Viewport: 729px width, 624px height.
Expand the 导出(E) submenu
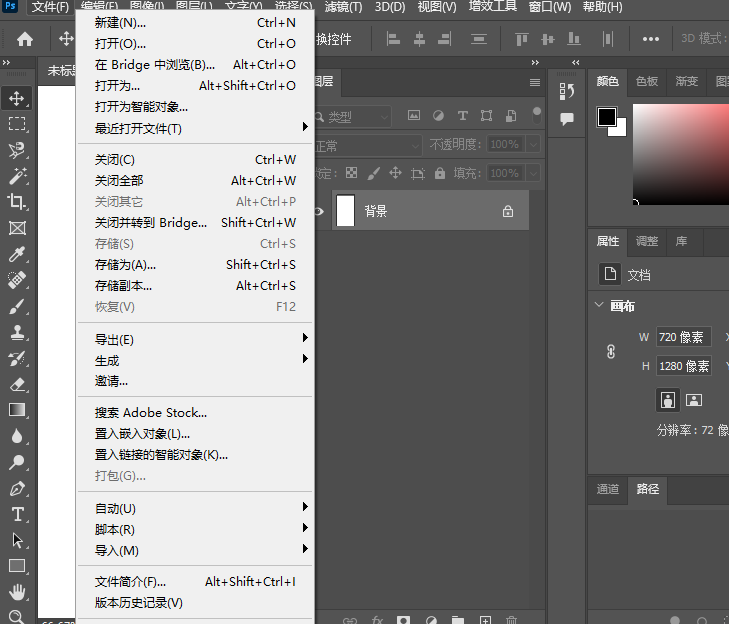pos(195,339)
